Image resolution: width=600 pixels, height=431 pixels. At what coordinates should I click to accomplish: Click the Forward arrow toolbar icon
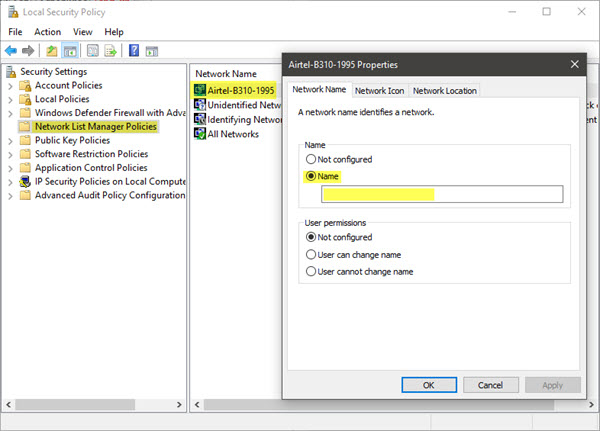click(28, 51)
